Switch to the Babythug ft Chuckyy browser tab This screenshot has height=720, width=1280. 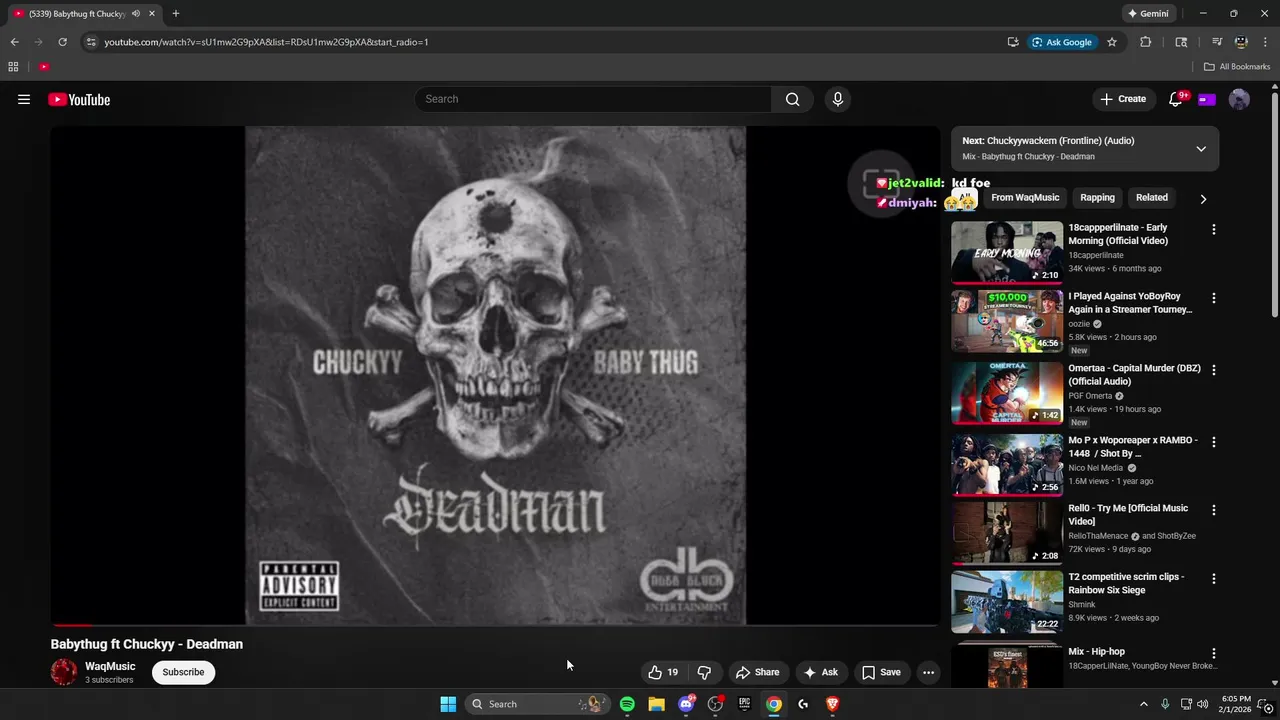pos(83,14)
